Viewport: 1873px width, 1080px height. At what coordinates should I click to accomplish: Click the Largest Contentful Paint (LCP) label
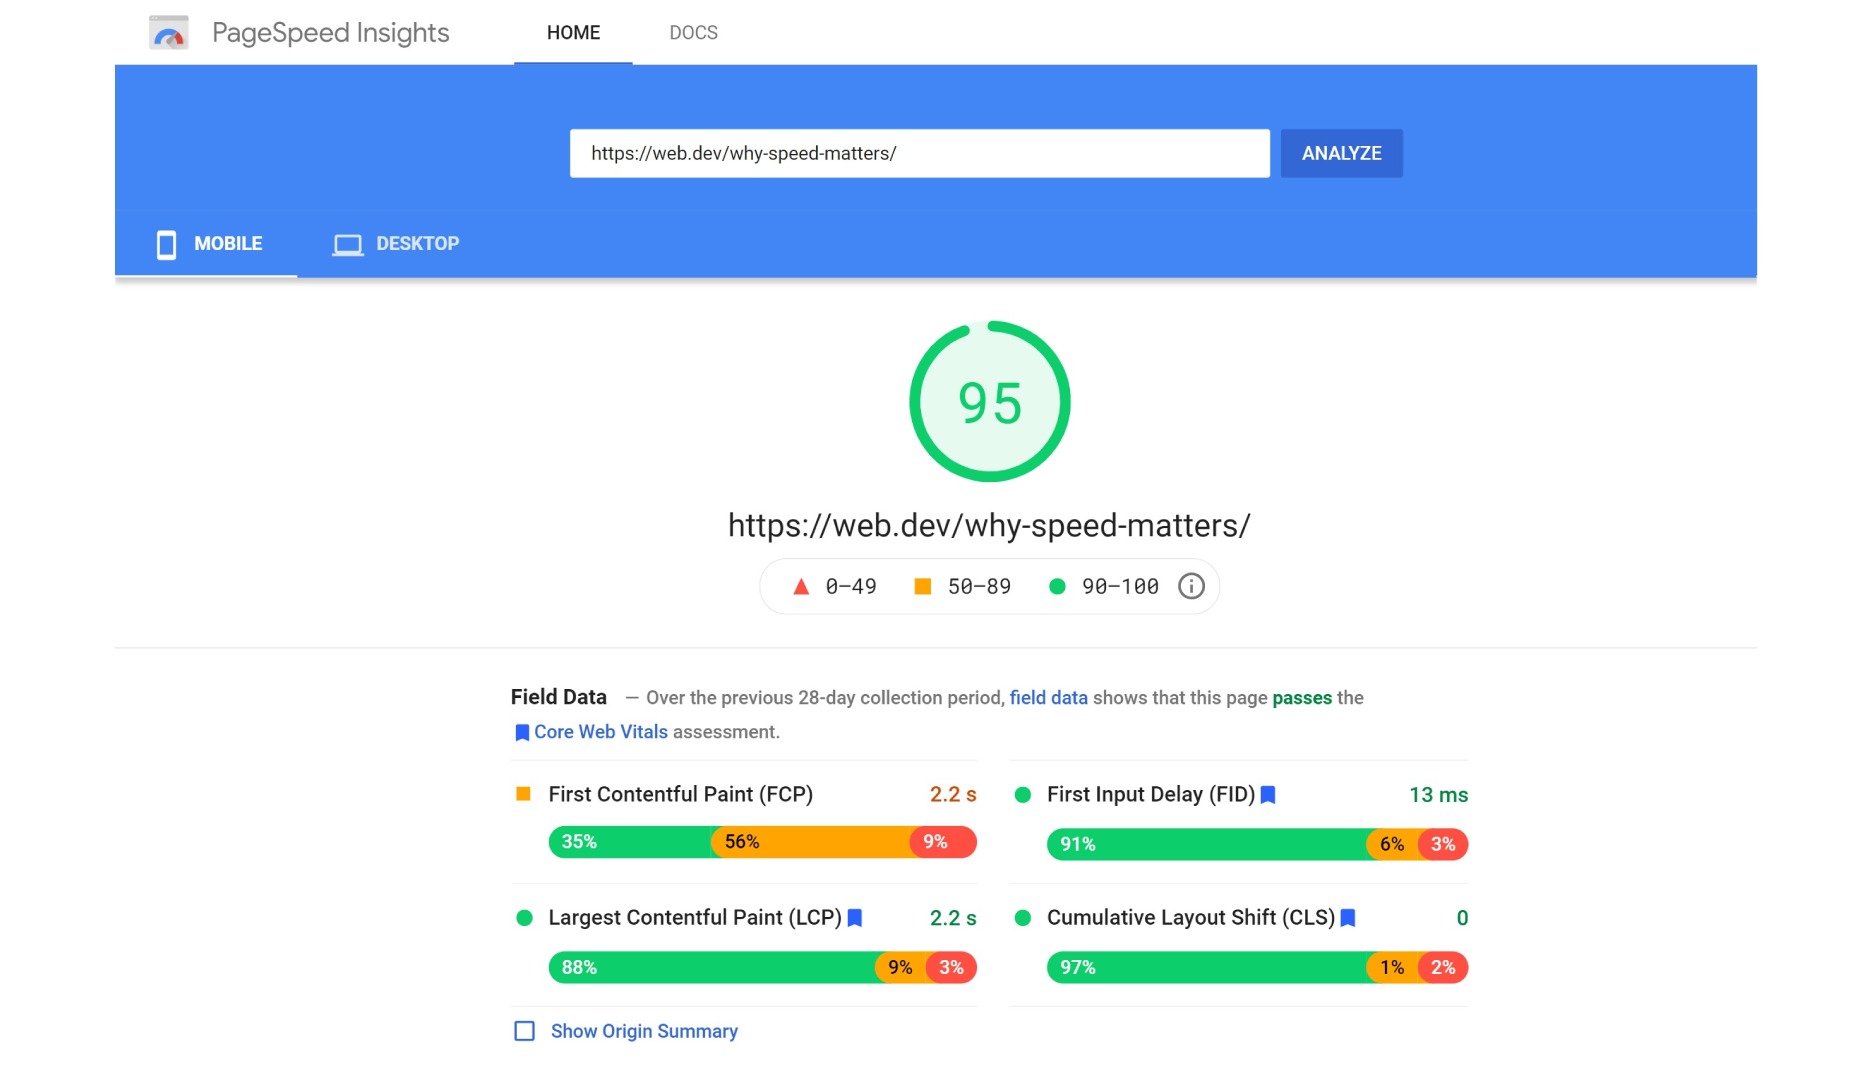pos(695,918)
